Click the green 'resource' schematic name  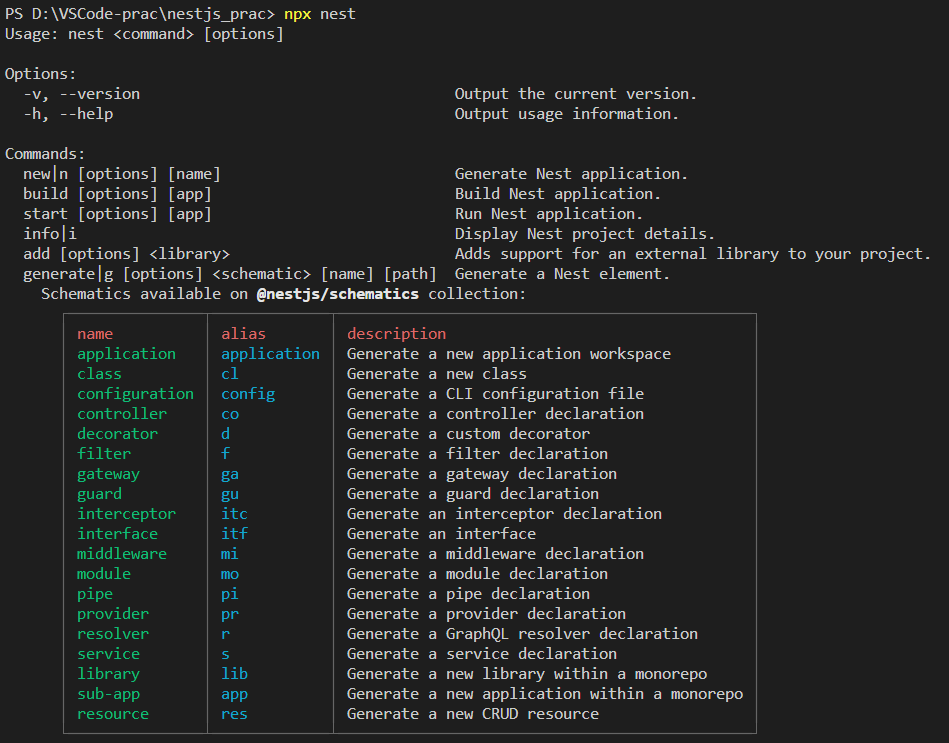pos(113,714)
